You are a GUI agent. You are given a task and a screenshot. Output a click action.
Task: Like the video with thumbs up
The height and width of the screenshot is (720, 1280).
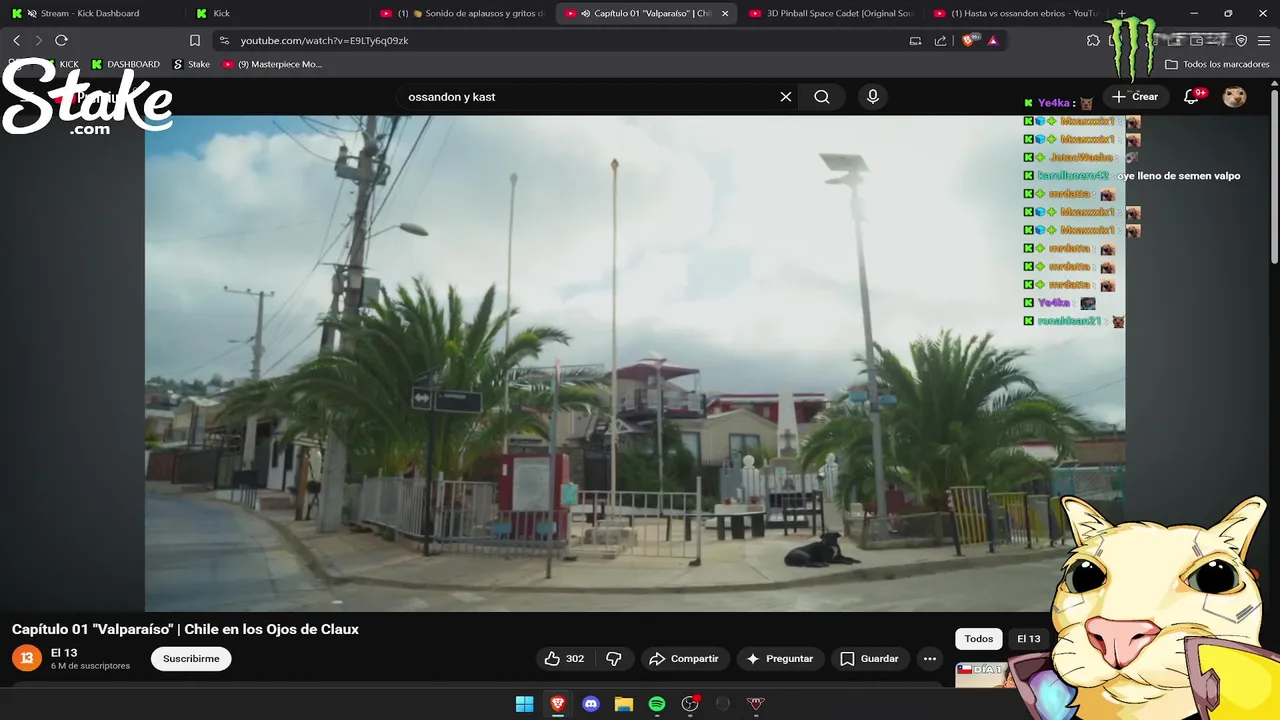click(564, 658)
